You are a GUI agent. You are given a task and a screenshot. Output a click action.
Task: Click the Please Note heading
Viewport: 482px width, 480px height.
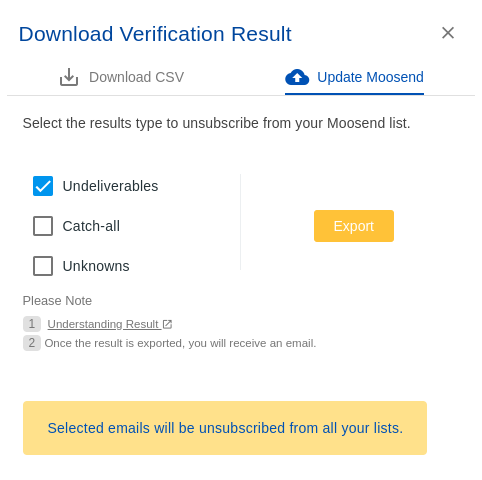(57, 301)
